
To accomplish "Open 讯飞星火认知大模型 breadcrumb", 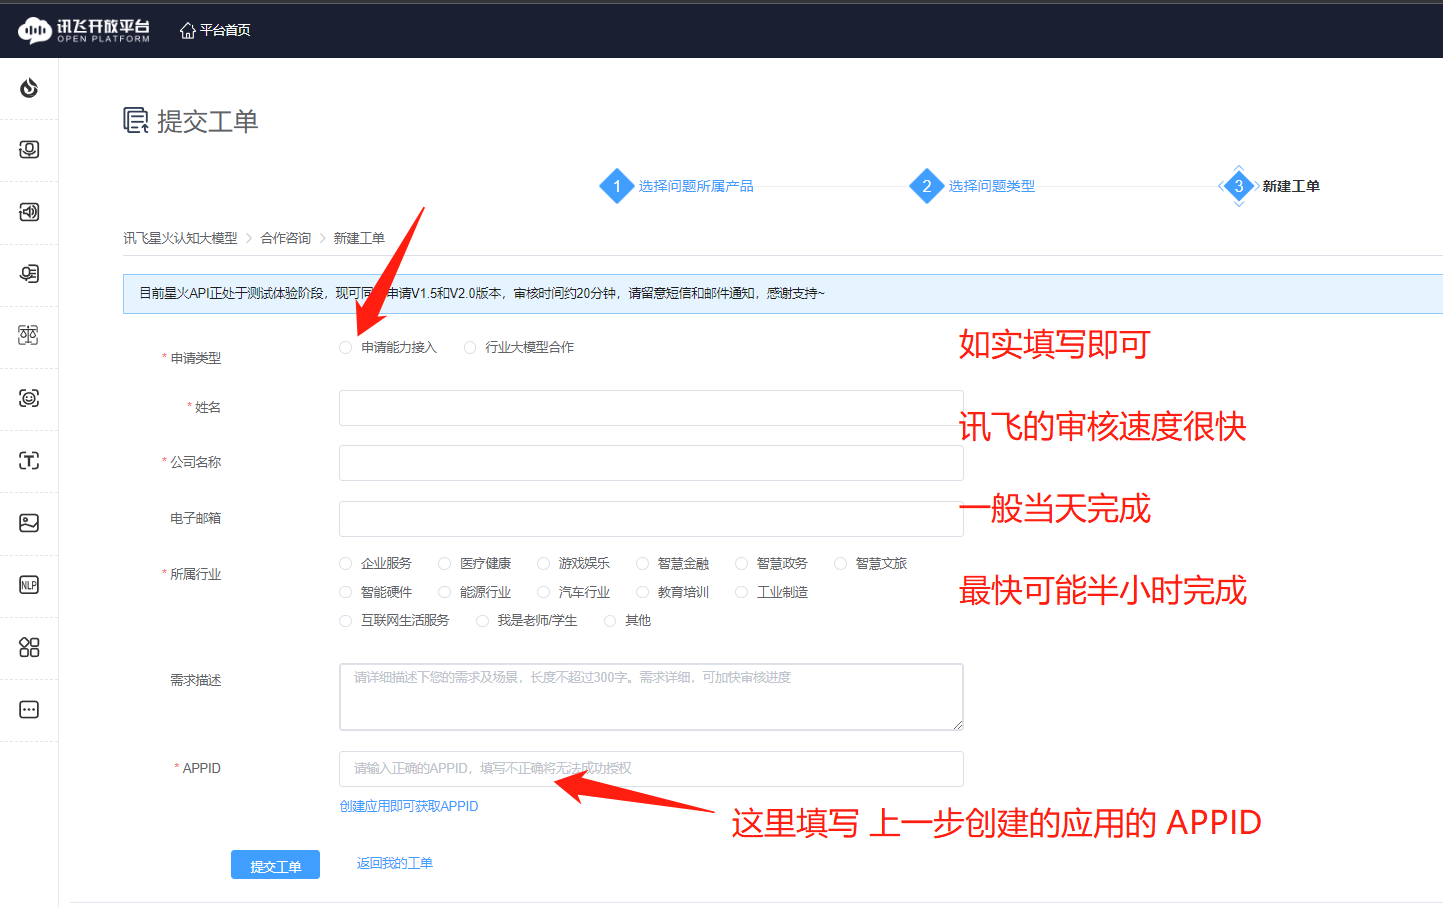I will (x=180, y=238).
